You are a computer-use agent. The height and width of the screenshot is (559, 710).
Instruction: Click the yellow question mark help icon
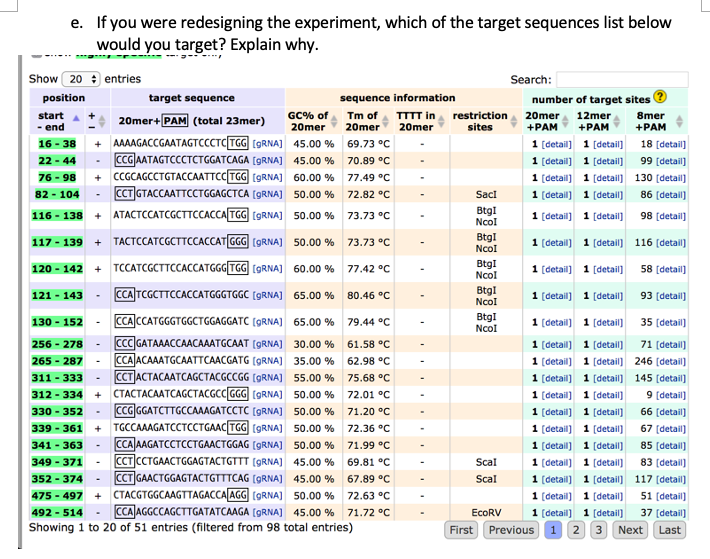pos(660,96)
